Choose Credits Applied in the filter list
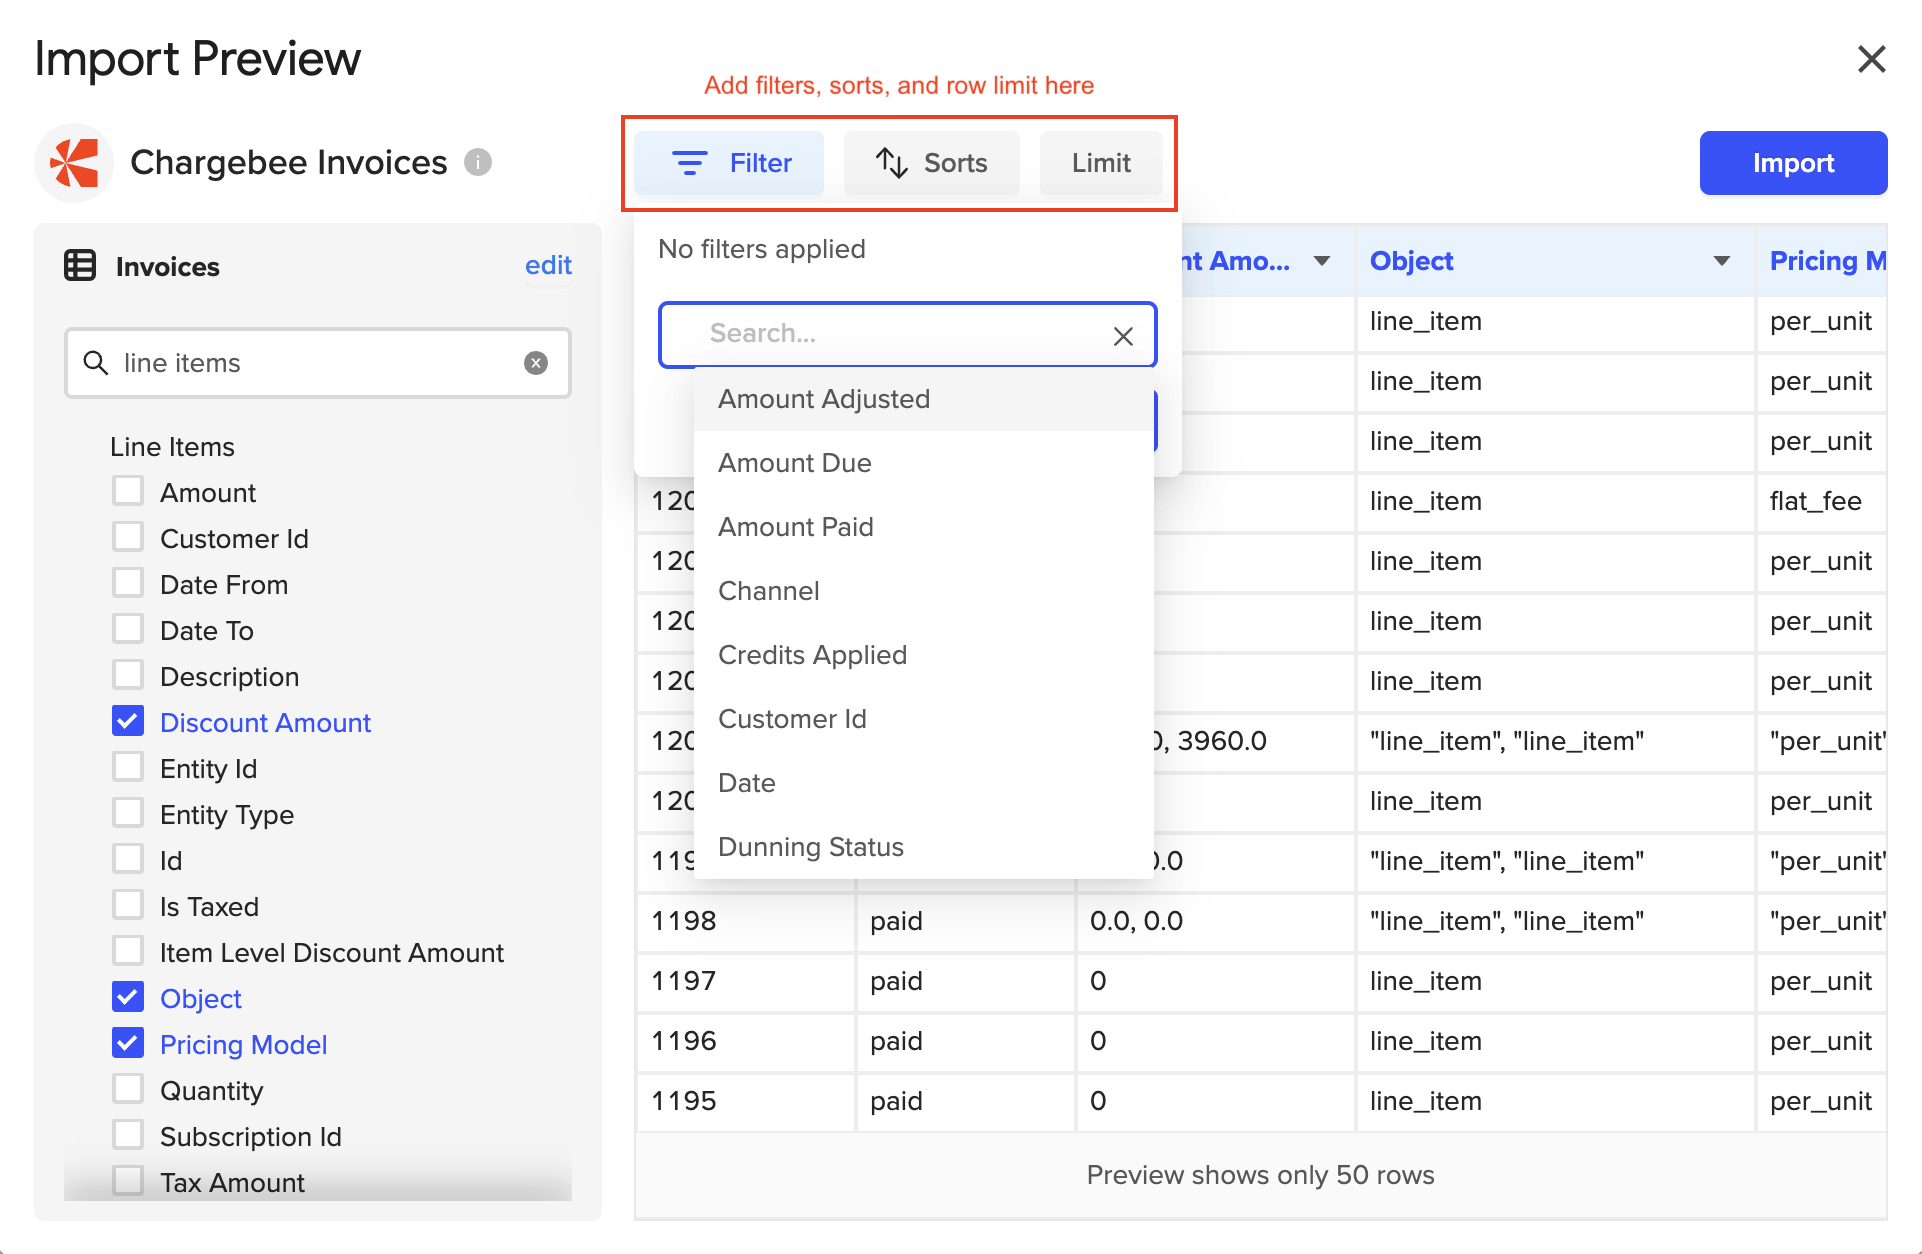The height and width of the screenshot is (1254, 1922). click(812, 655)
